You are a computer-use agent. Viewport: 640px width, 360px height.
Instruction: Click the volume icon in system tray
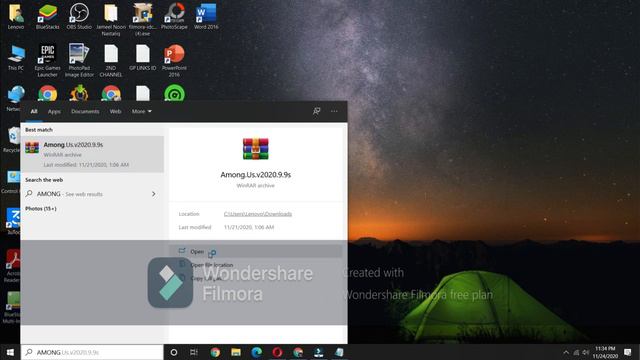pos(586,352)
